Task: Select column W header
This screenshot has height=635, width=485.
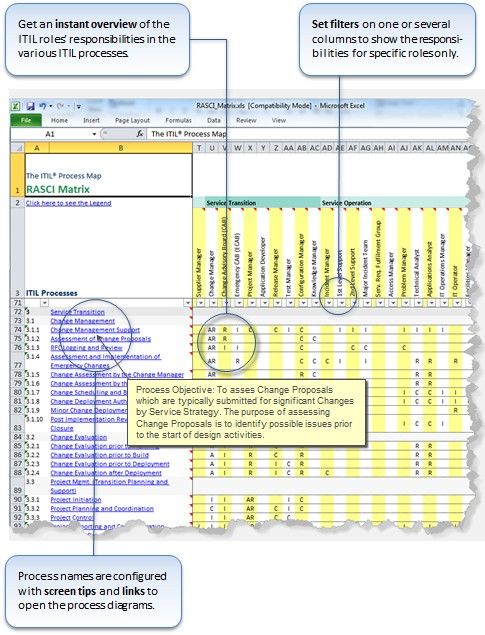Action: pos(238,148)
